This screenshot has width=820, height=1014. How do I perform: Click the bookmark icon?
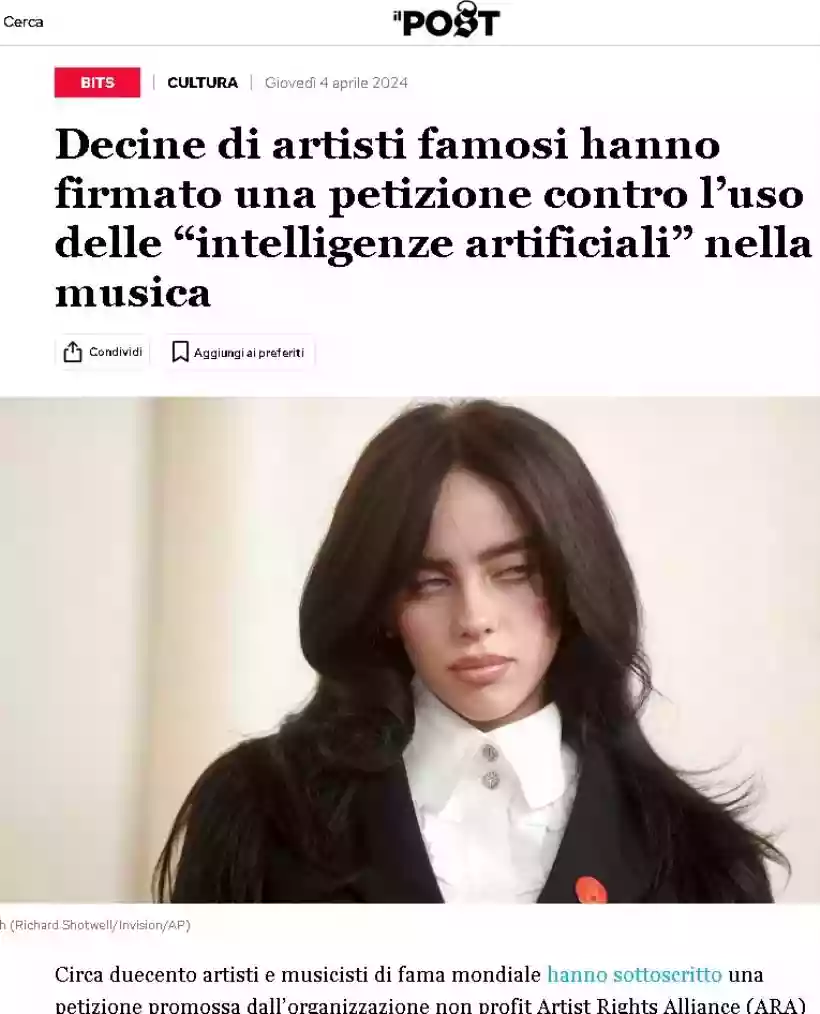(180, 352)
